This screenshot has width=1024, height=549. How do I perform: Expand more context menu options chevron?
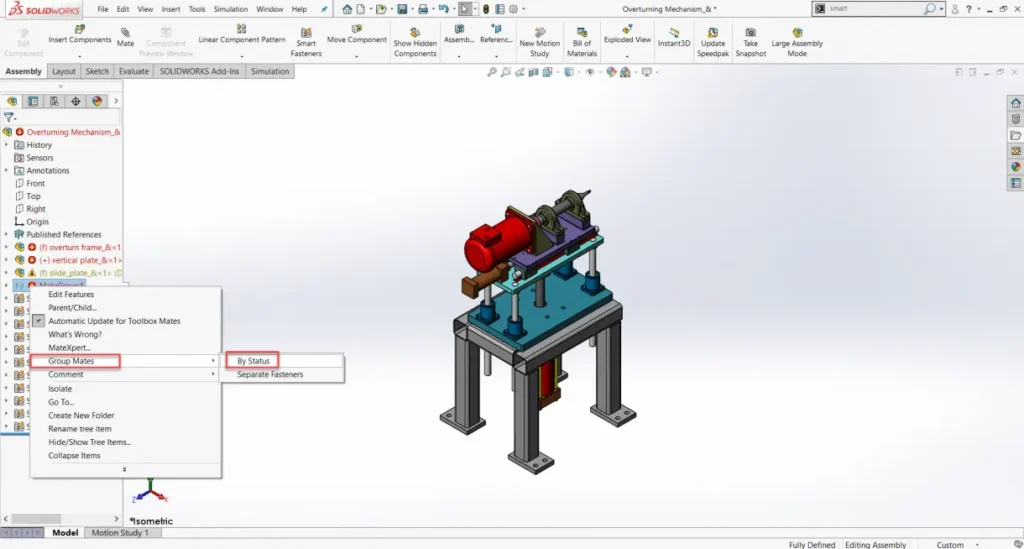tap(125, 469)
